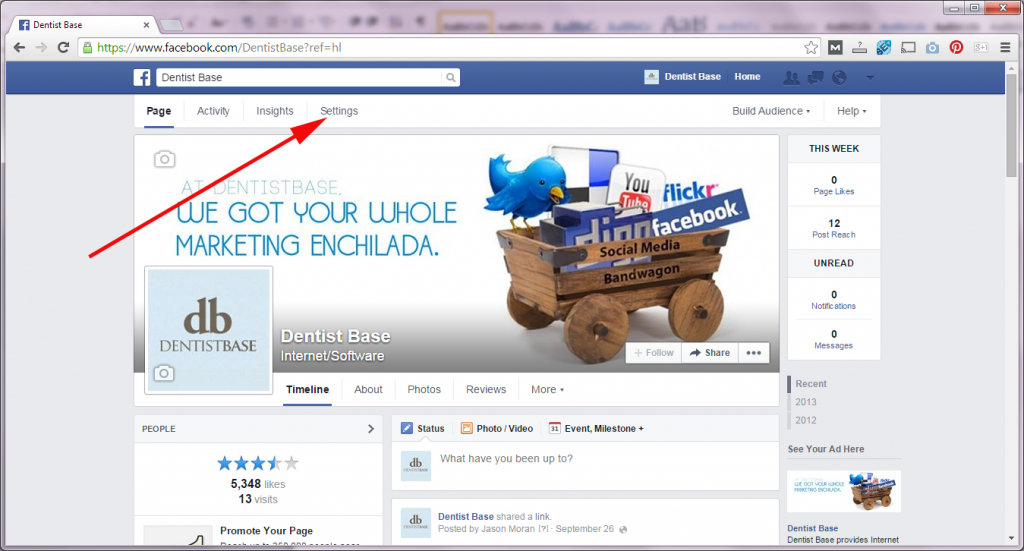Image resolution: width=1024 pixels, height=551 pixels.
Task: Click the Share button
Action: click(x=710, y=353)
